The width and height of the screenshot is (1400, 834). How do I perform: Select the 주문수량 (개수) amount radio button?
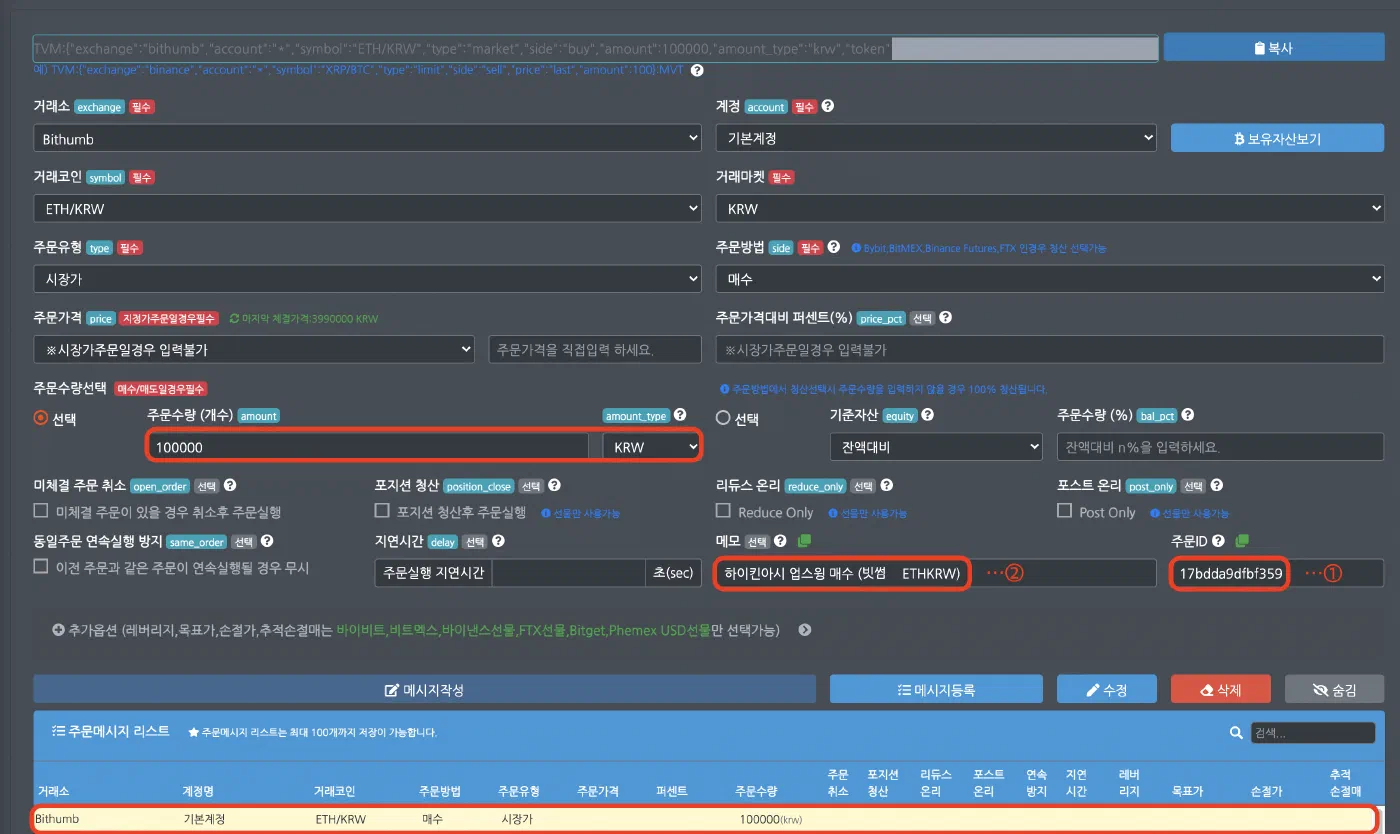[41, 419]
